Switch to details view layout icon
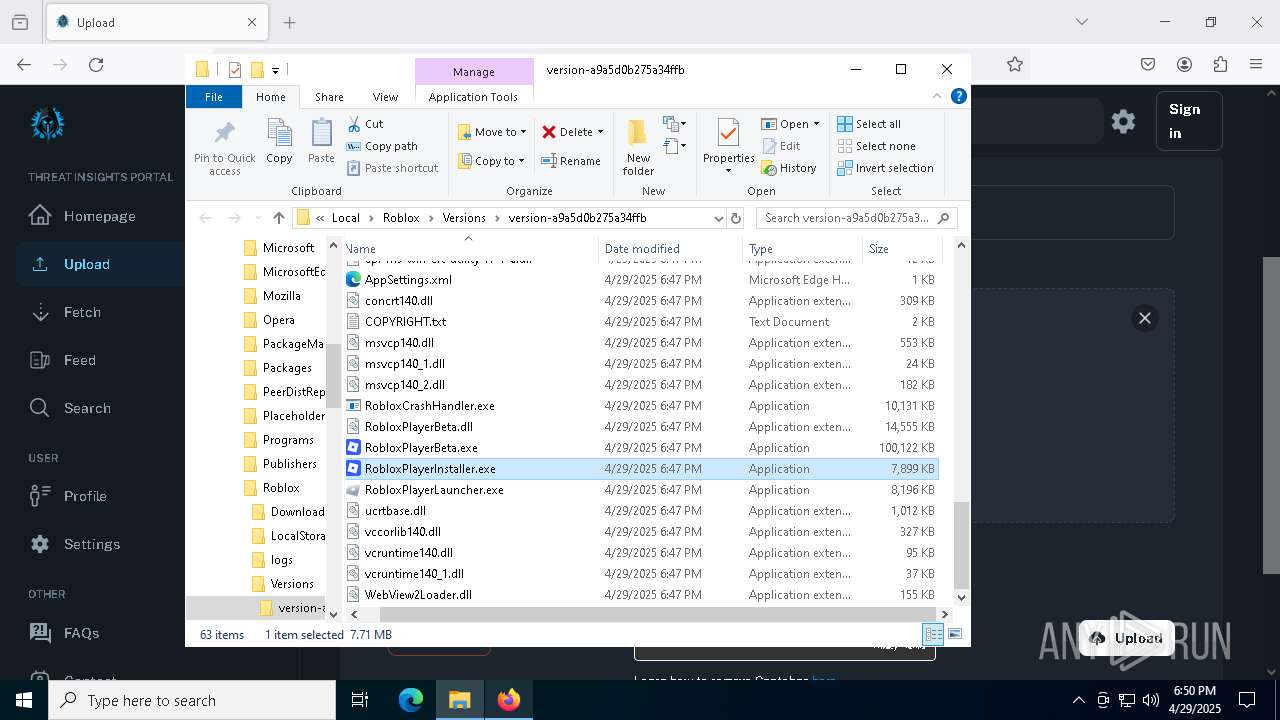Viewport: 1280px width, 720px height. tap(933, 634)
